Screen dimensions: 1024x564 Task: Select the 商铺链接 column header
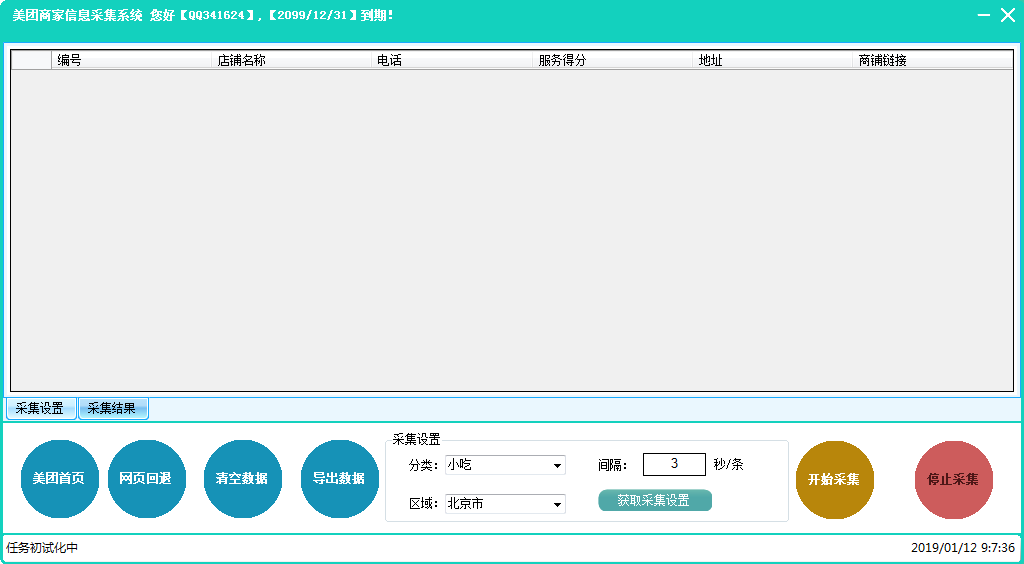(x=933, y=60)
